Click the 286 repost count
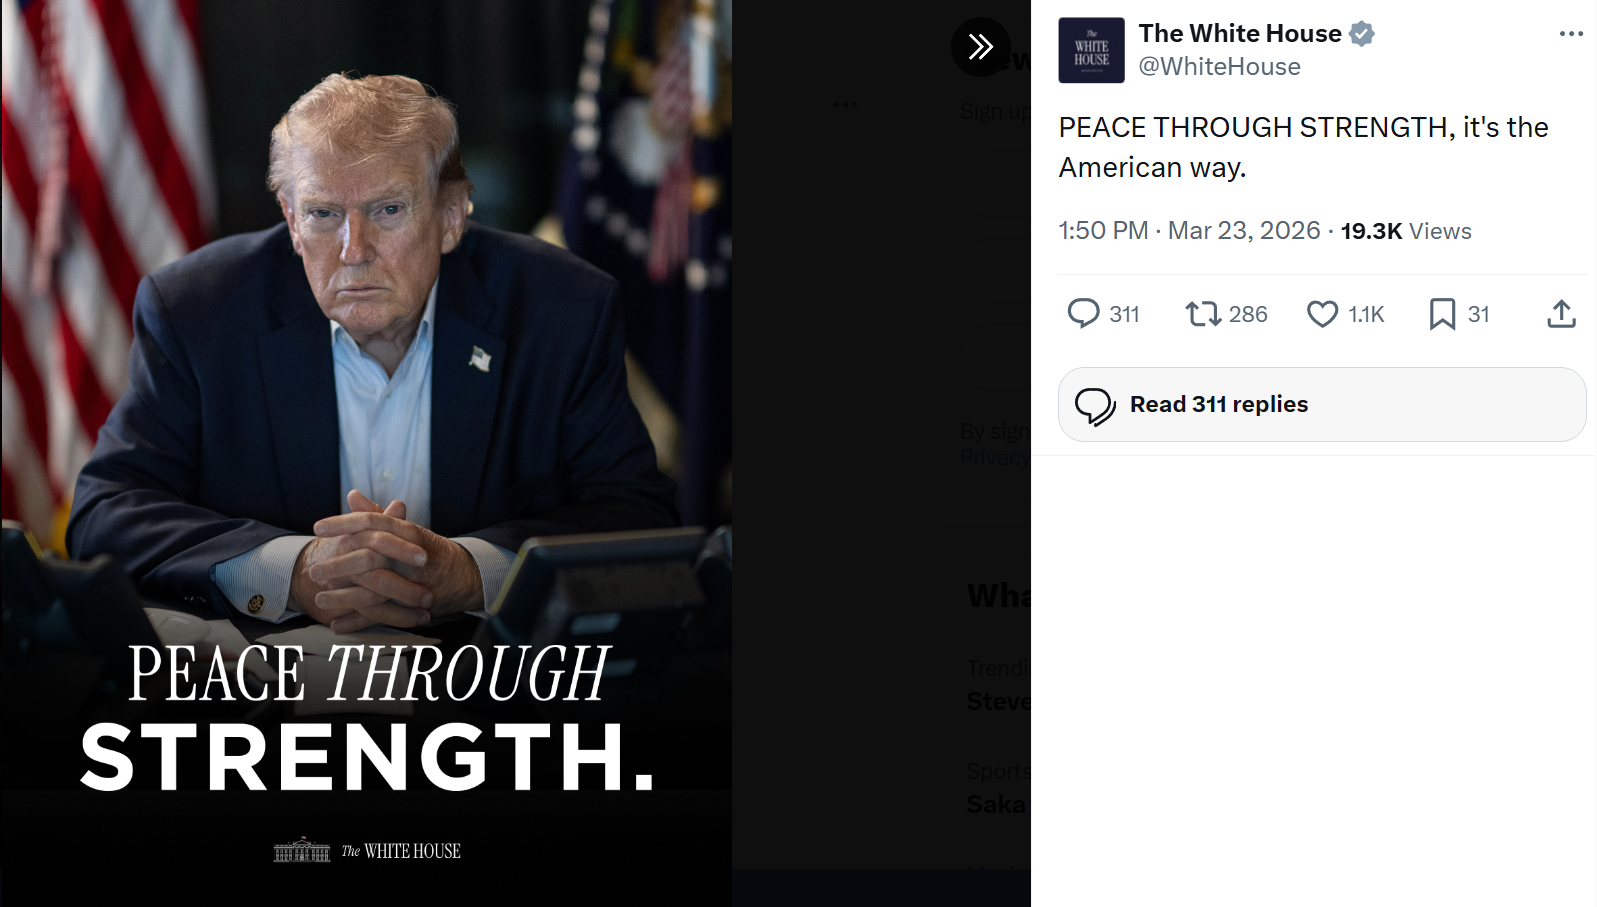This screenshot has width=1597, height=907. (1248, 315)
